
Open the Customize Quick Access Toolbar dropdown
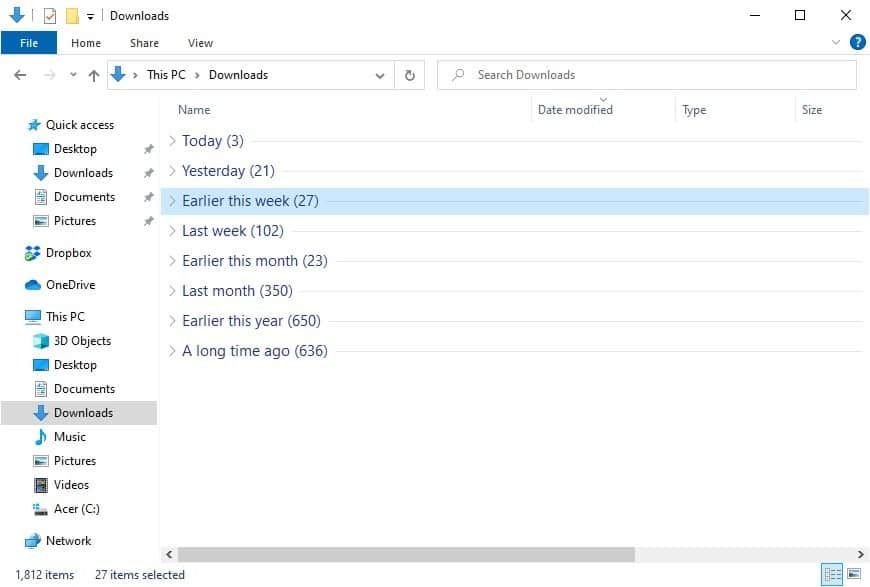[x=90, y=16]
